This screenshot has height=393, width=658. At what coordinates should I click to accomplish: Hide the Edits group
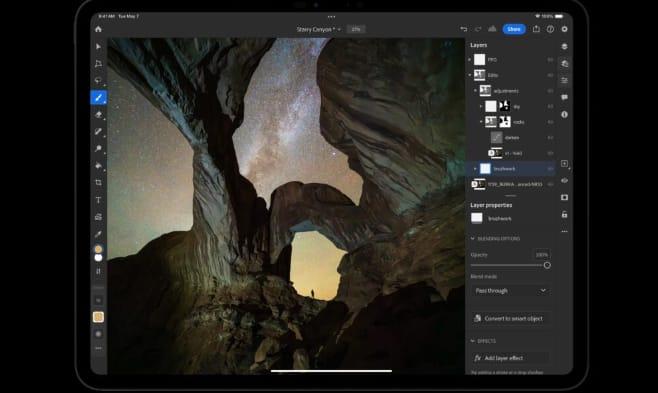(550, 75)
